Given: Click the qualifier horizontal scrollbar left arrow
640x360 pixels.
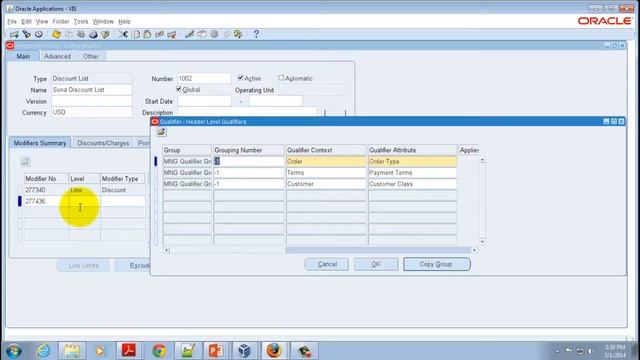Looking at the screenshot, I should click(x=167, y=250).
